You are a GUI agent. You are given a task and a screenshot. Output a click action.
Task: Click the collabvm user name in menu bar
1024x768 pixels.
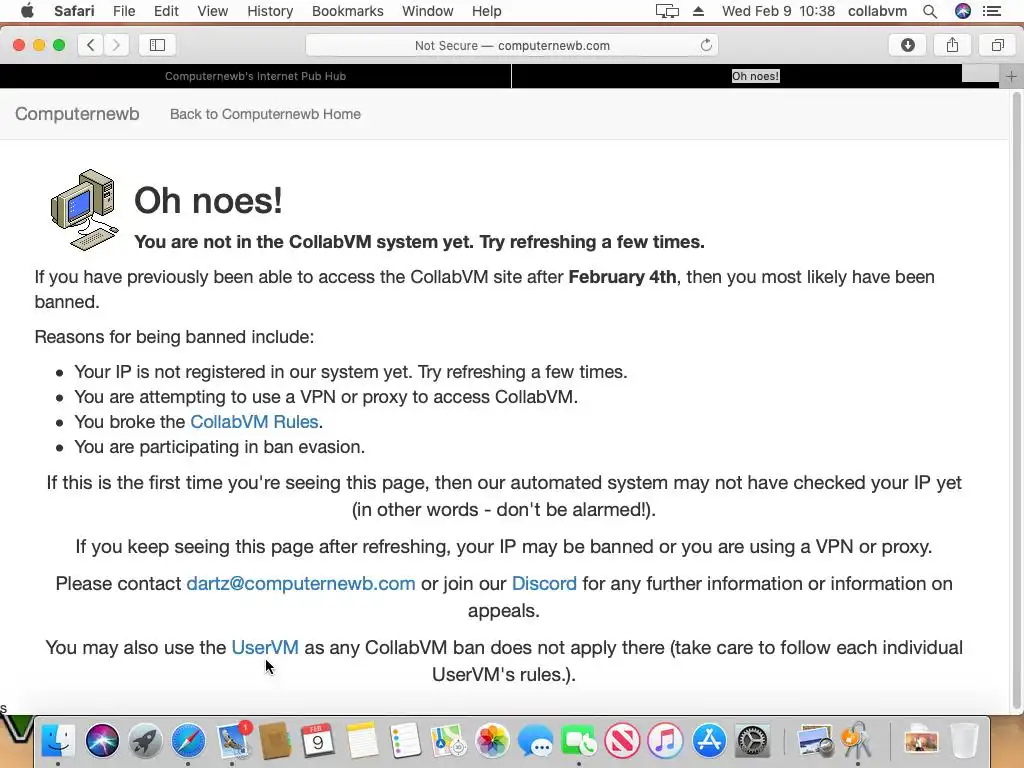pos(877,11)
